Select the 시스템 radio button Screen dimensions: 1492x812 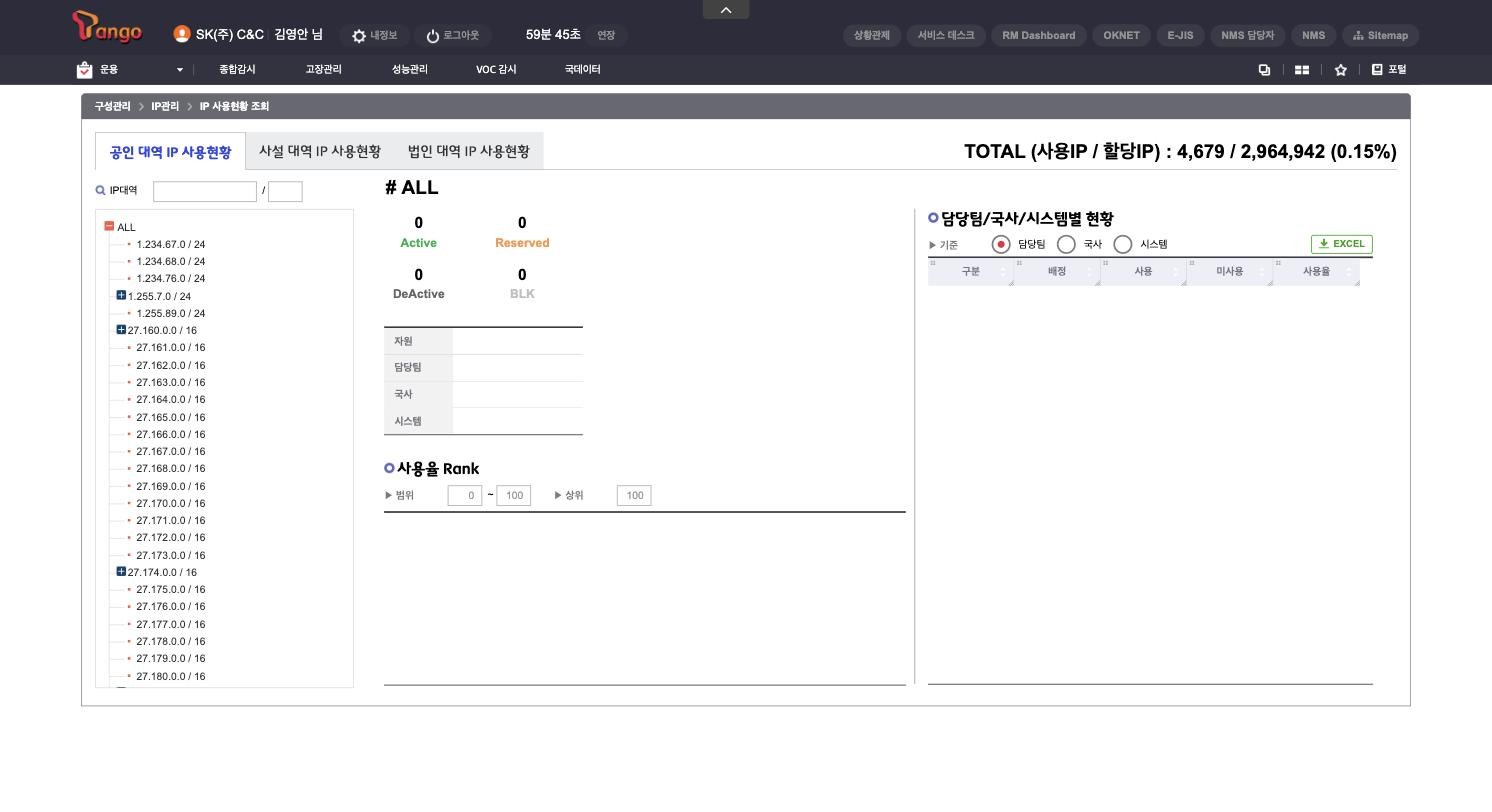click(x=1123, y=244)
